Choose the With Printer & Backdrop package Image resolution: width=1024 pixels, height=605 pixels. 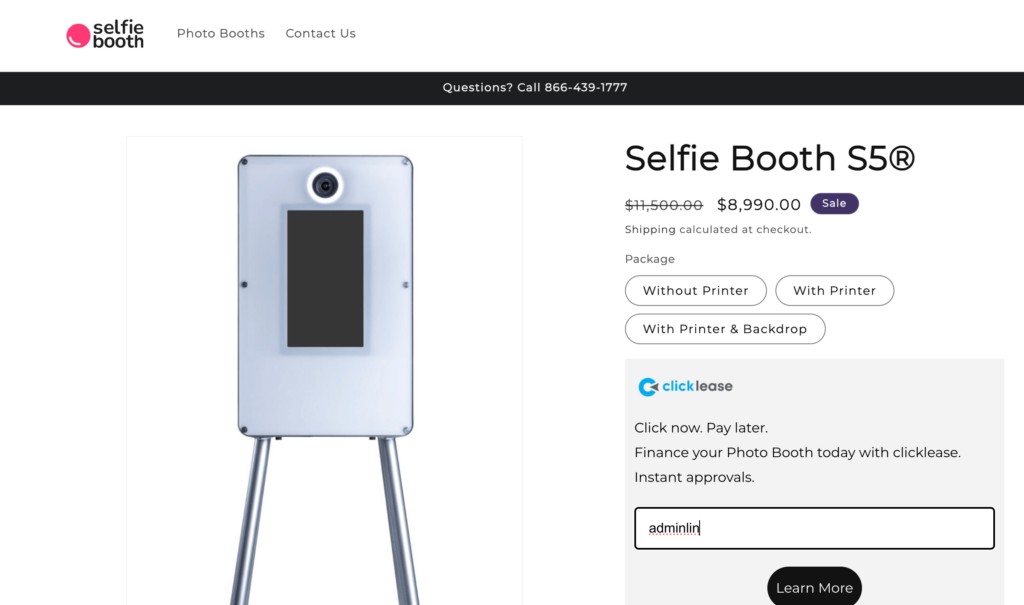724,329
